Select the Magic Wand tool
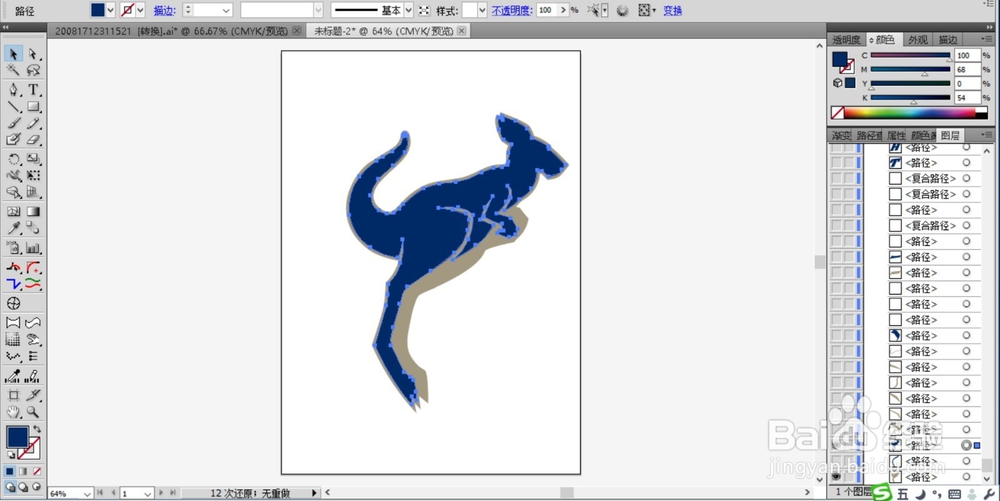 [x=13, y=69]
